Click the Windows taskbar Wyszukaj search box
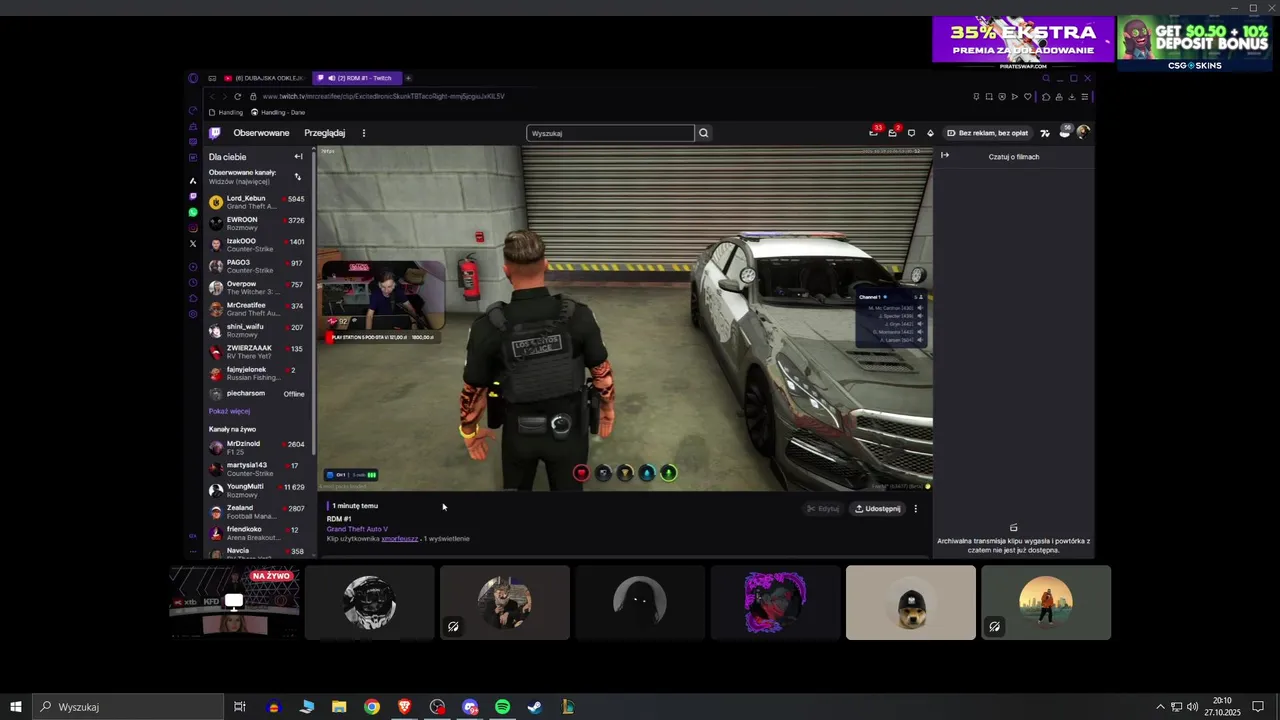 (128, 707)
